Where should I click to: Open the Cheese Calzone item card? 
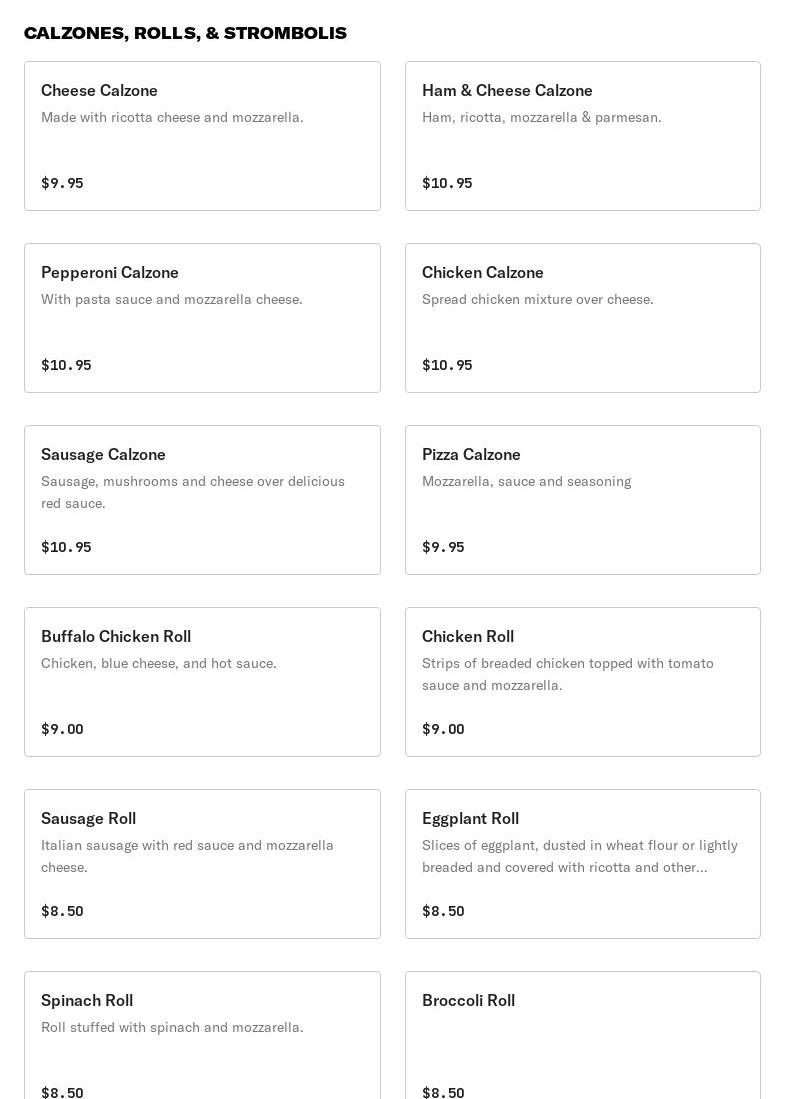tap(202, 136)
